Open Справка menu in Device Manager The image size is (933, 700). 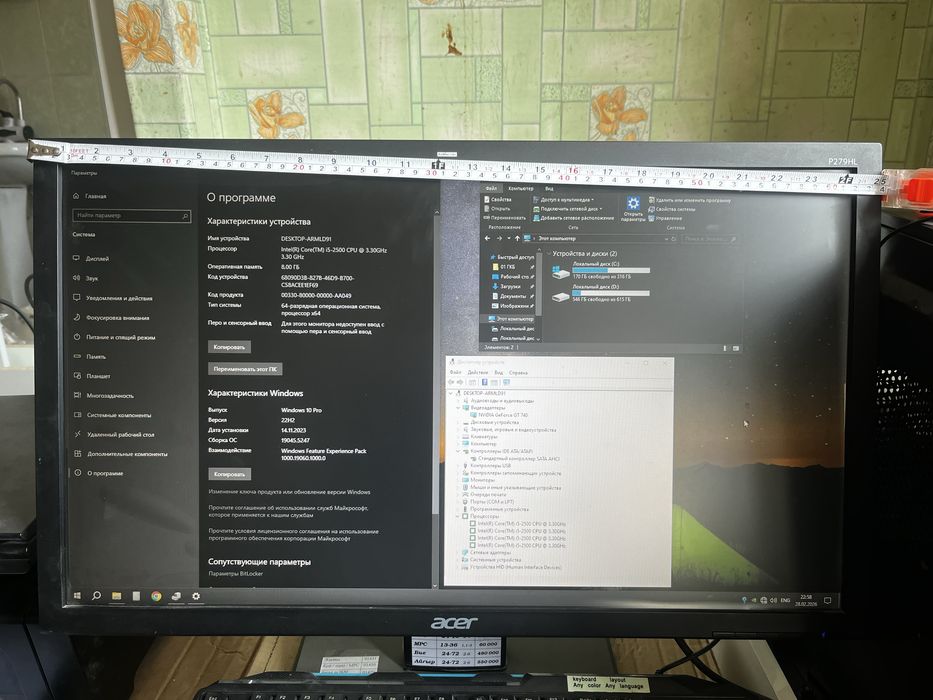518,373
